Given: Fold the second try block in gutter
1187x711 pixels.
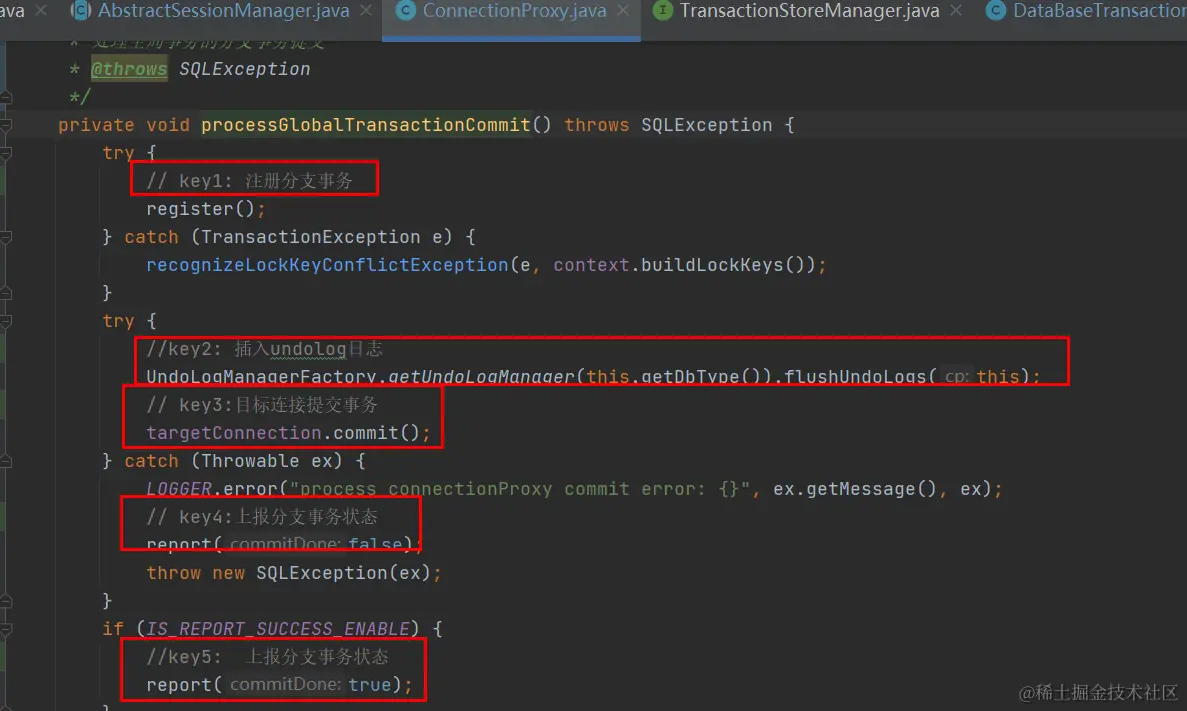Looking at the screenshot, I should [x=6, y=321].
